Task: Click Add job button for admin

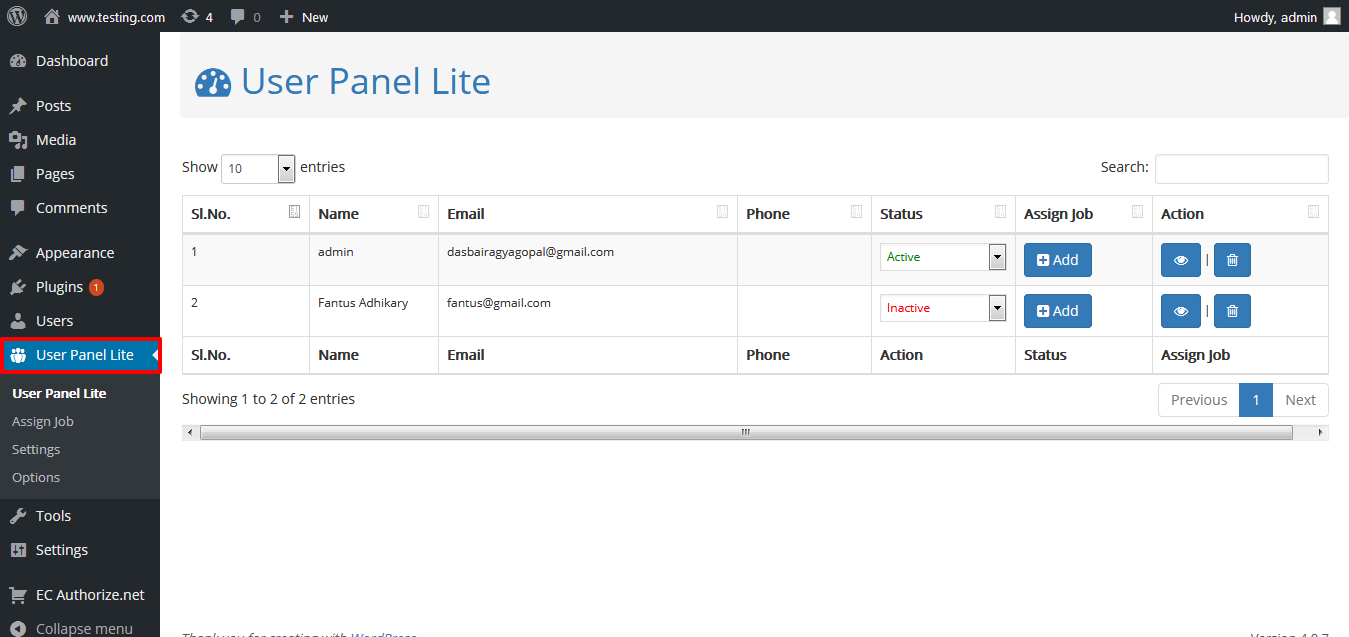Action: [1057, 260]
